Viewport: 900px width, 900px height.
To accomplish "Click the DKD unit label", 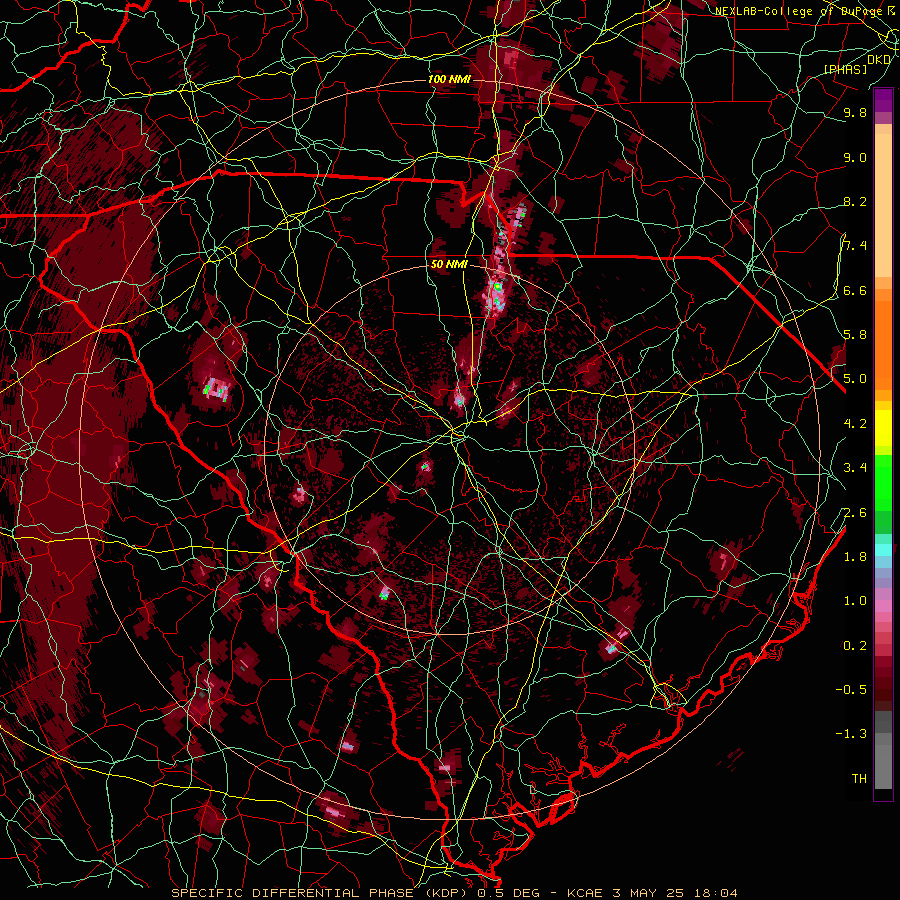I will tap(879, 60).
